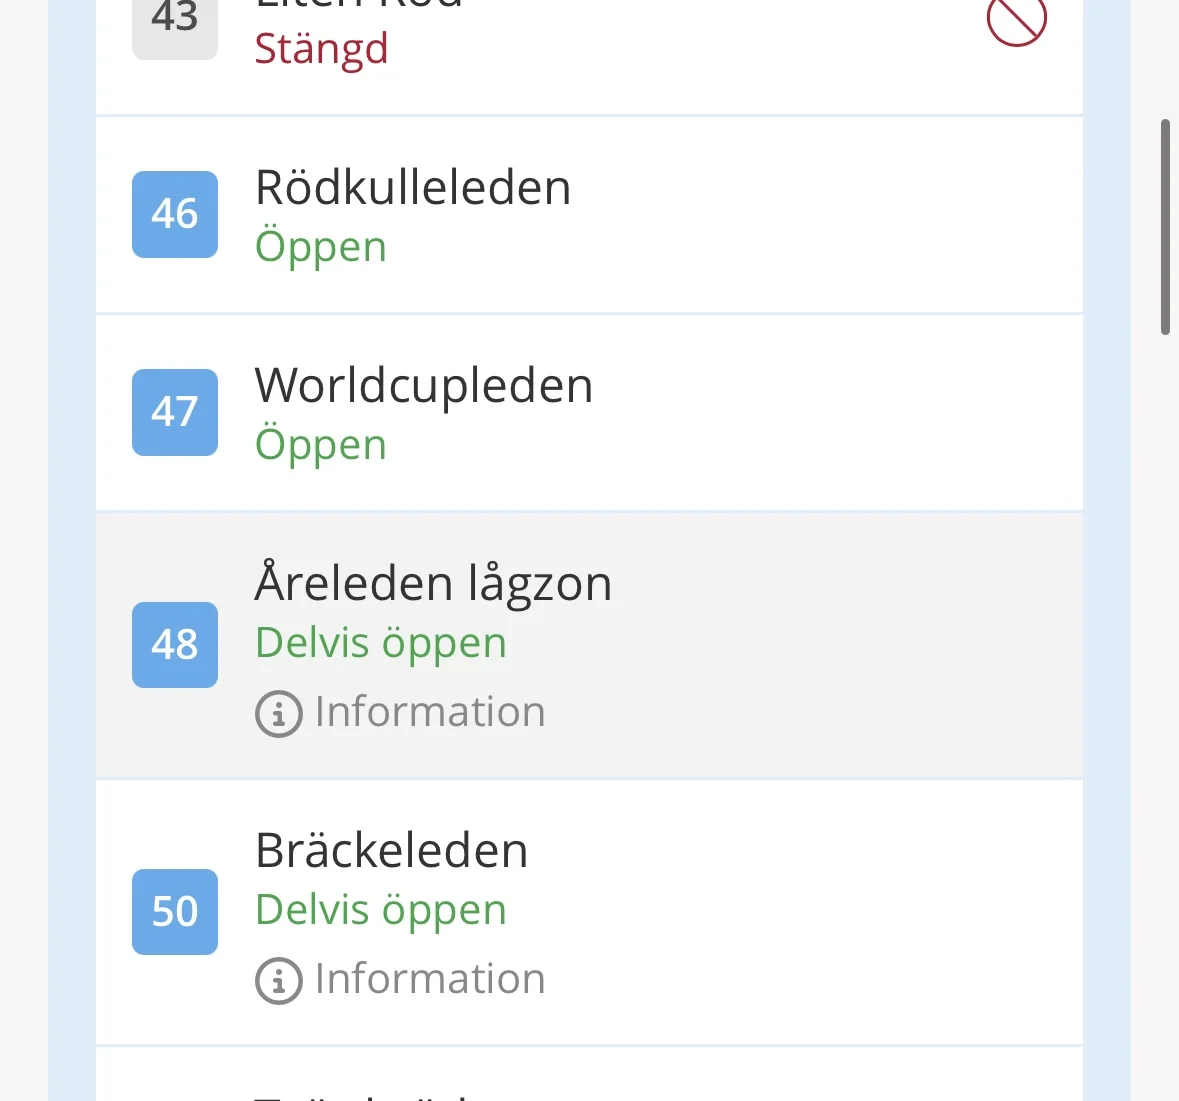This screenshot has height=1101, width=1179.
Task: Select the Bräckeleden slope name
Action: coord(391,850)
